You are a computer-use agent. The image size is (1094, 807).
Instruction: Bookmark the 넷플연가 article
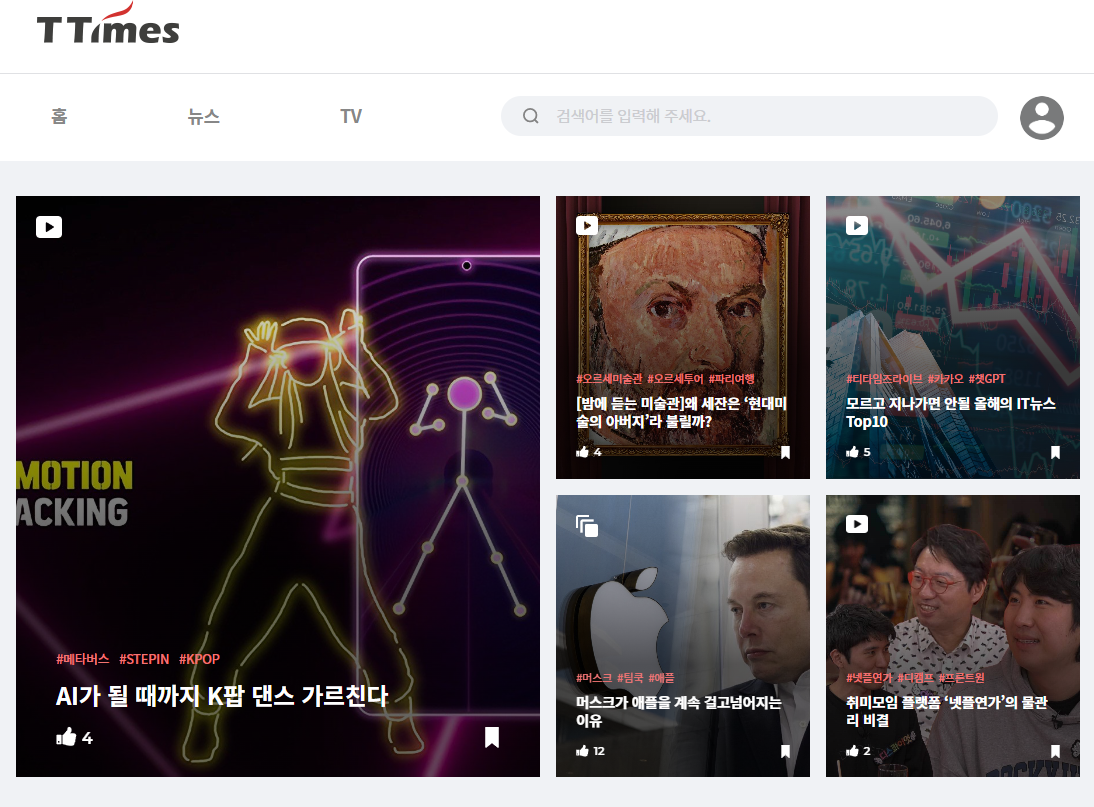coord(1055,751)
